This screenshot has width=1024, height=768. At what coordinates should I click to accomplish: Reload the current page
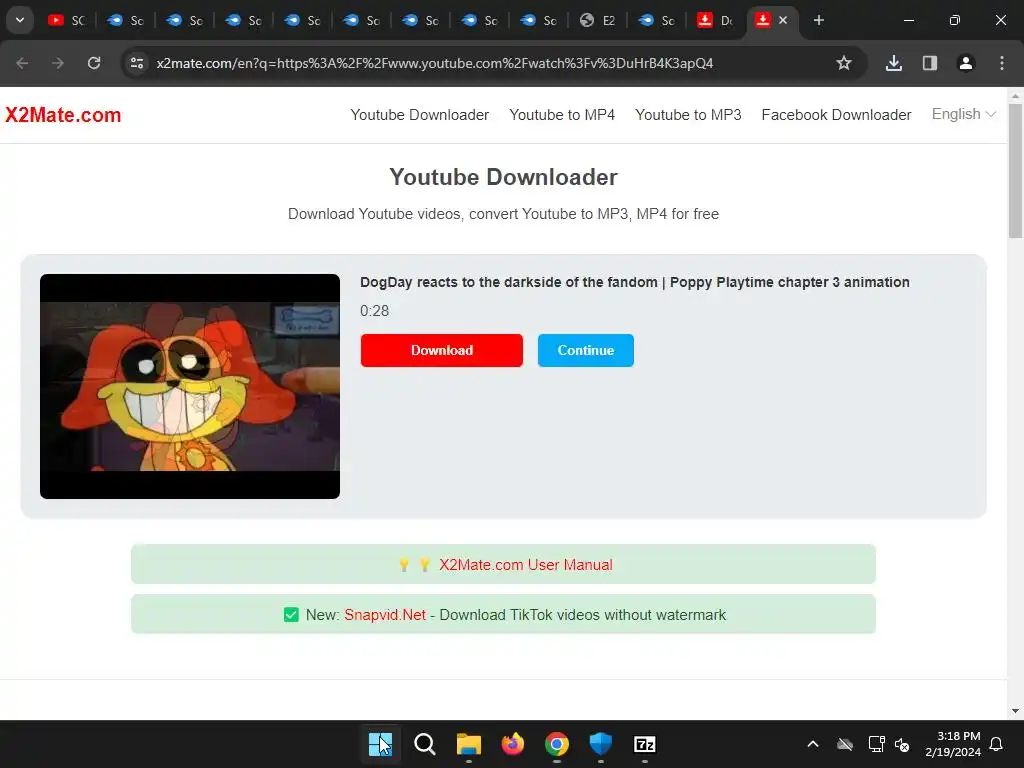[x=94, y=63]
